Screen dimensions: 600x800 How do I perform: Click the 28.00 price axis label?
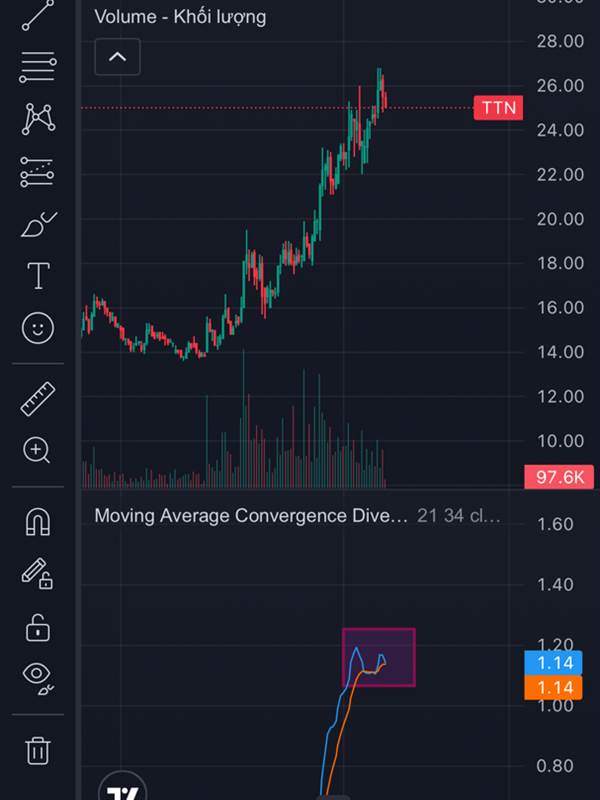560,41
